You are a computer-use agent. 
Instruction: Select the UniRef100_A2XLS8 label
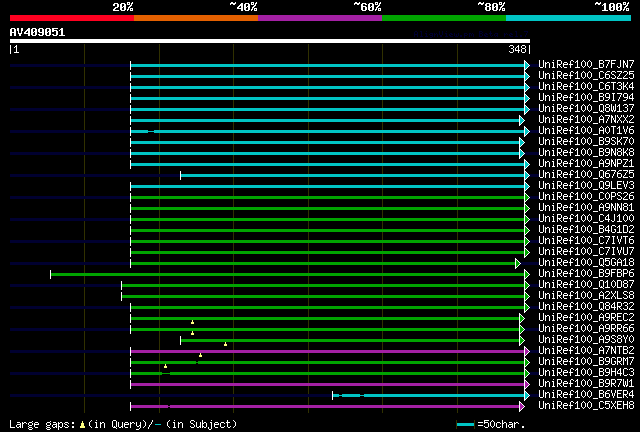[x=586, y=296]
